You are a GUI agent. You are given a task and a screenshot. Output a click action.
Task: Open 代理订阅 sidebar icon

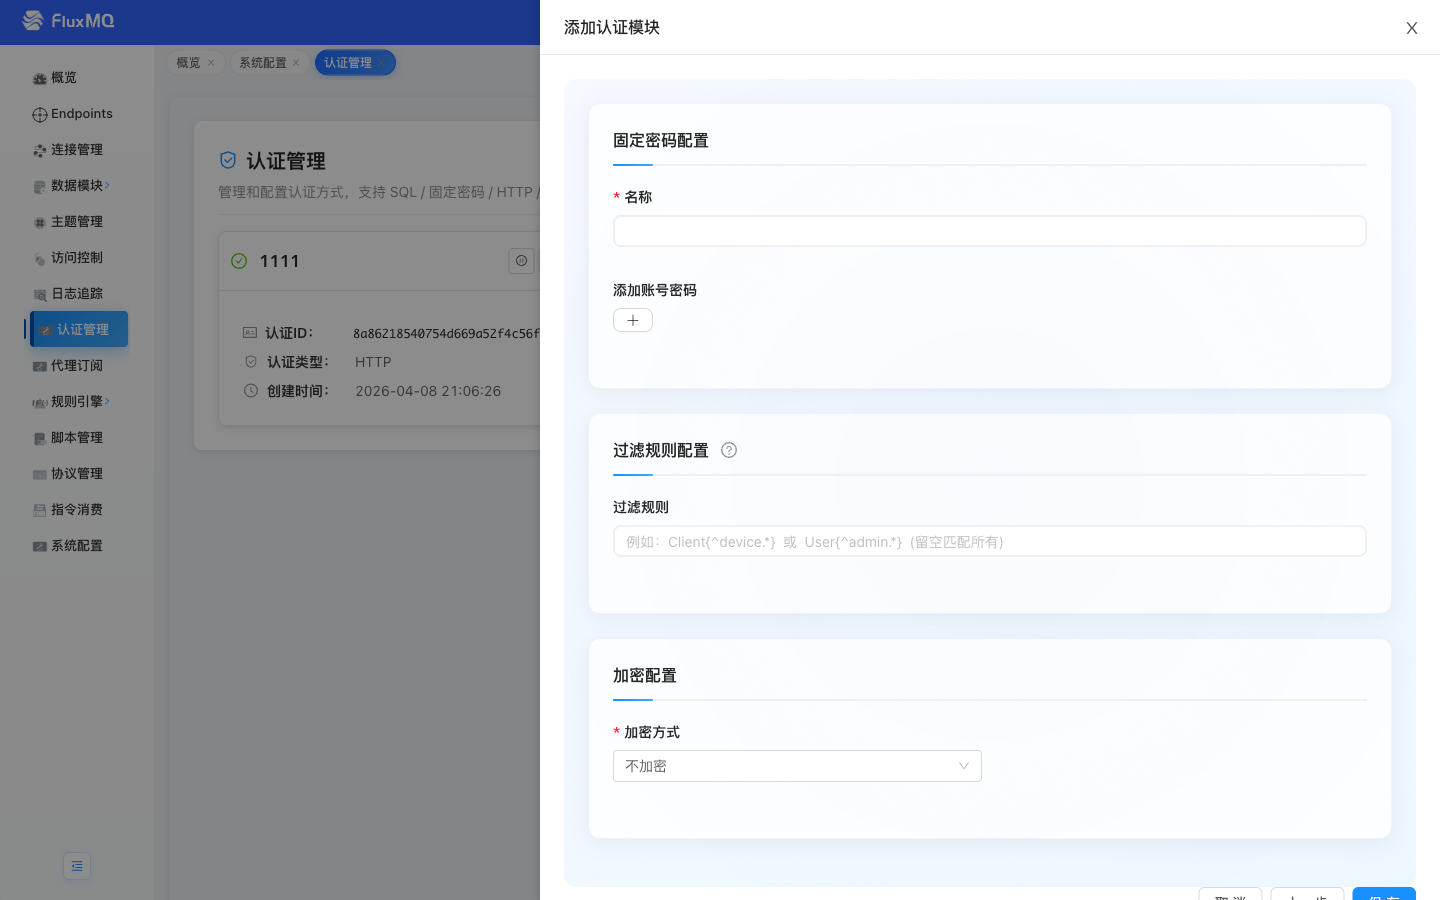coord(40,367)
